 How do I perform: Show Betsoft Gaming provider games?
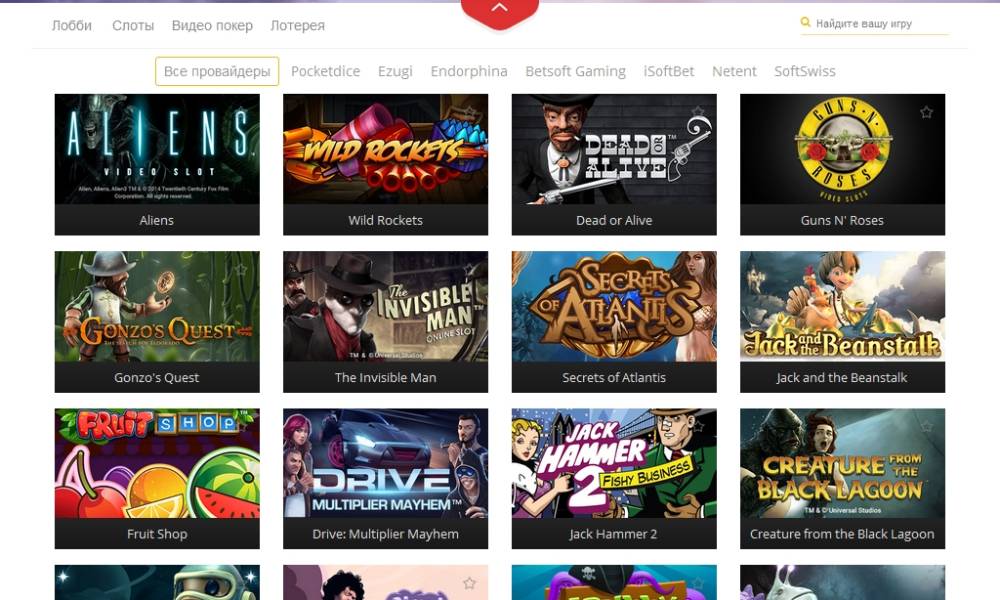click(575, 71)
